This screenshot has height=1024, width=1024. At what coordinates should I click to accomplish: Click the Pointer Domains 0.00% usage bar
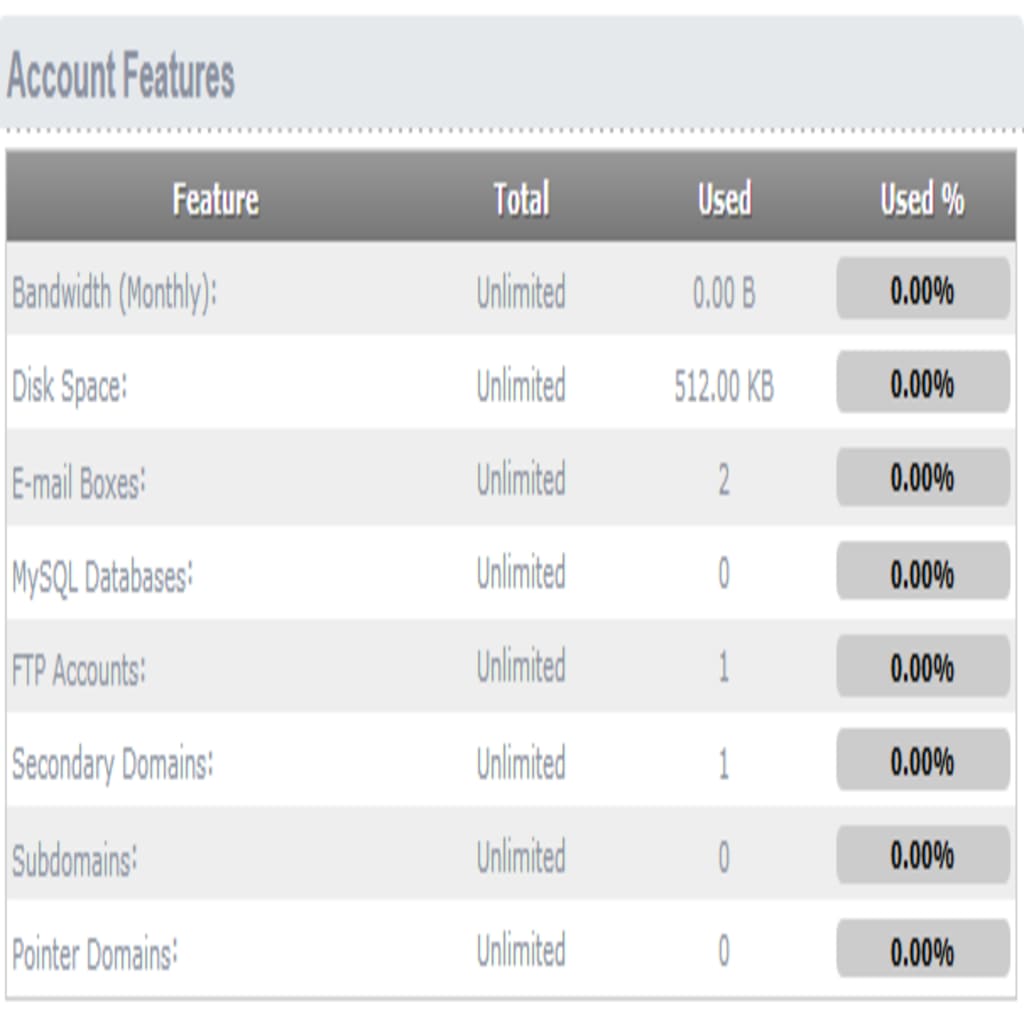click(x=923, y=948)
